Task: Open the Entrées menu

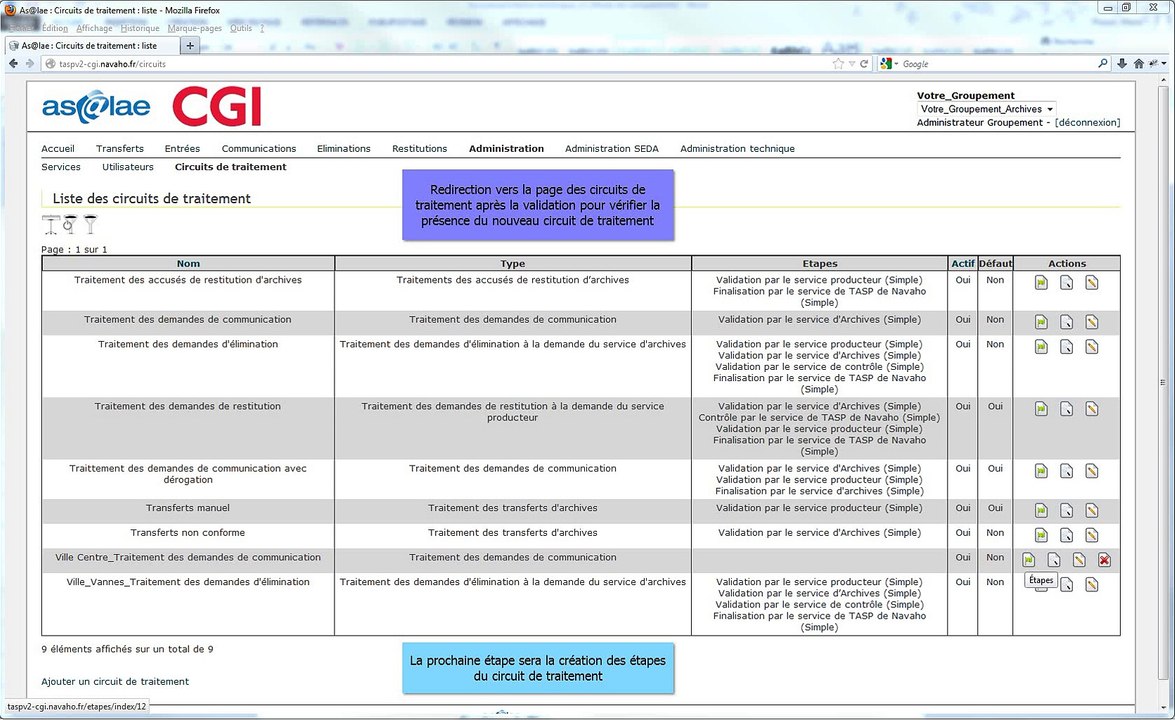Action: 182,148
